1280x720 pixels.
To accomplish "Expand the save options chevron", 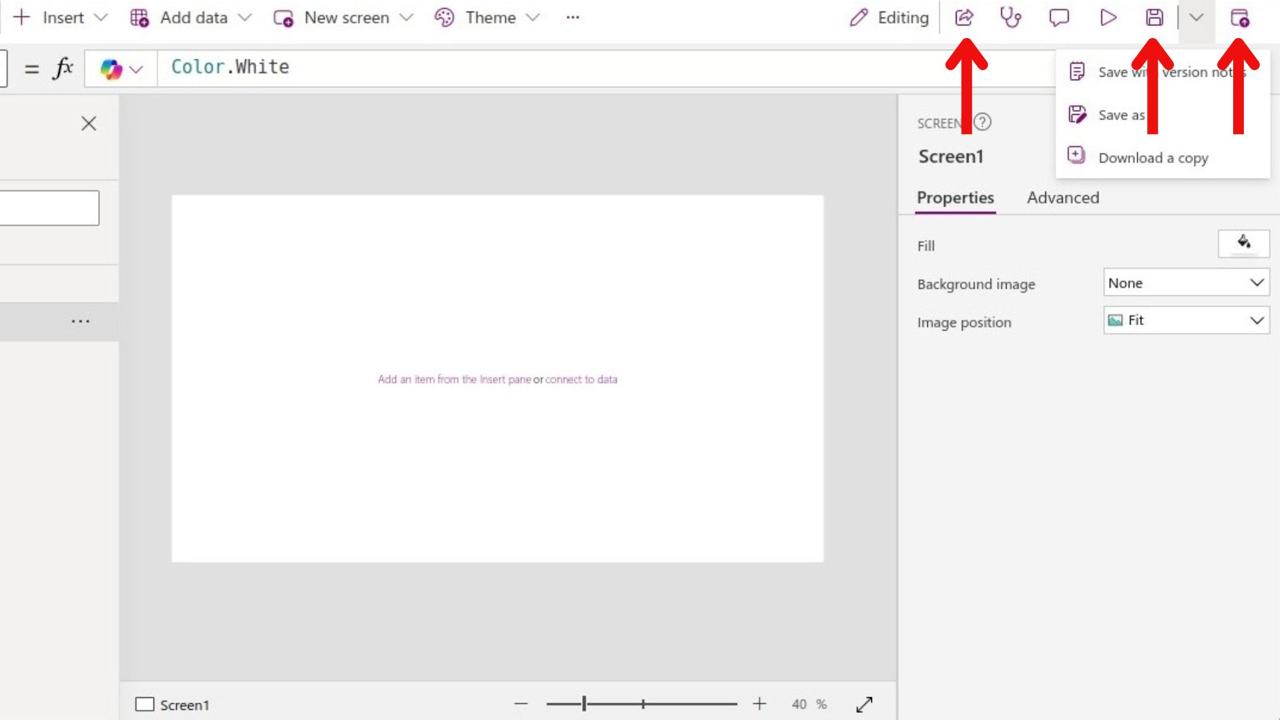I will 1196,18.
